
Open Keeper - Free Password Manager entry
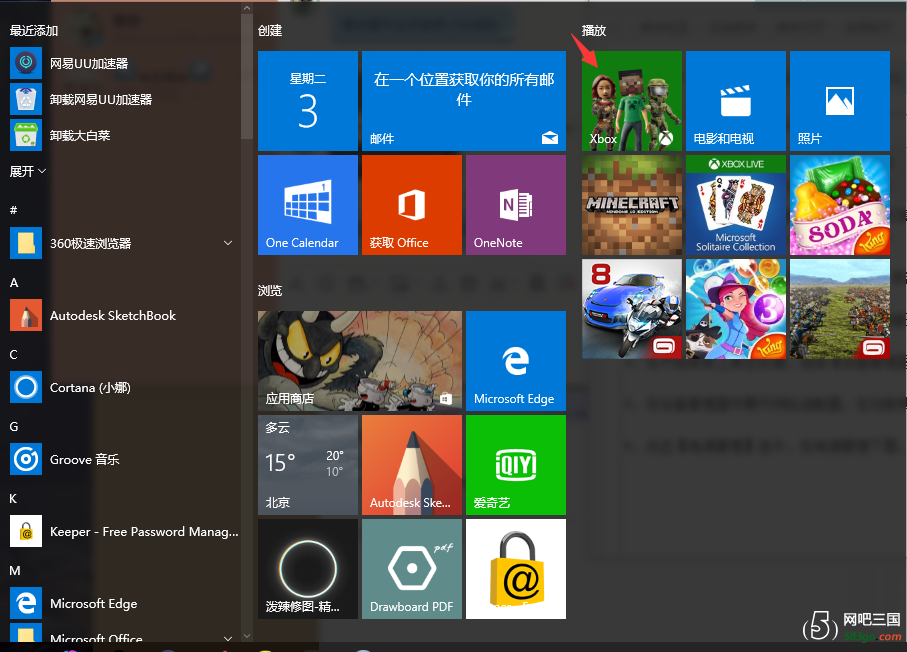point(120,531)
